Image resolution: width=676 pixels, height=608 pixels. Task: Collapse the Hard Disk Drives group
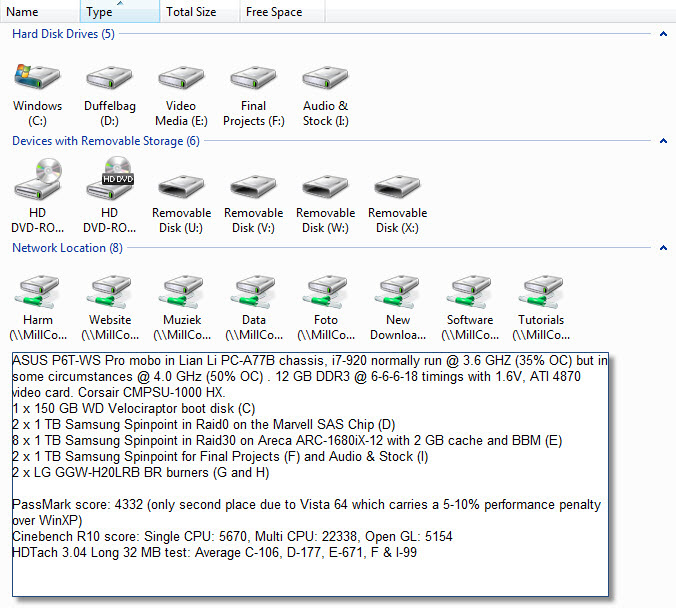click(662, 34)
